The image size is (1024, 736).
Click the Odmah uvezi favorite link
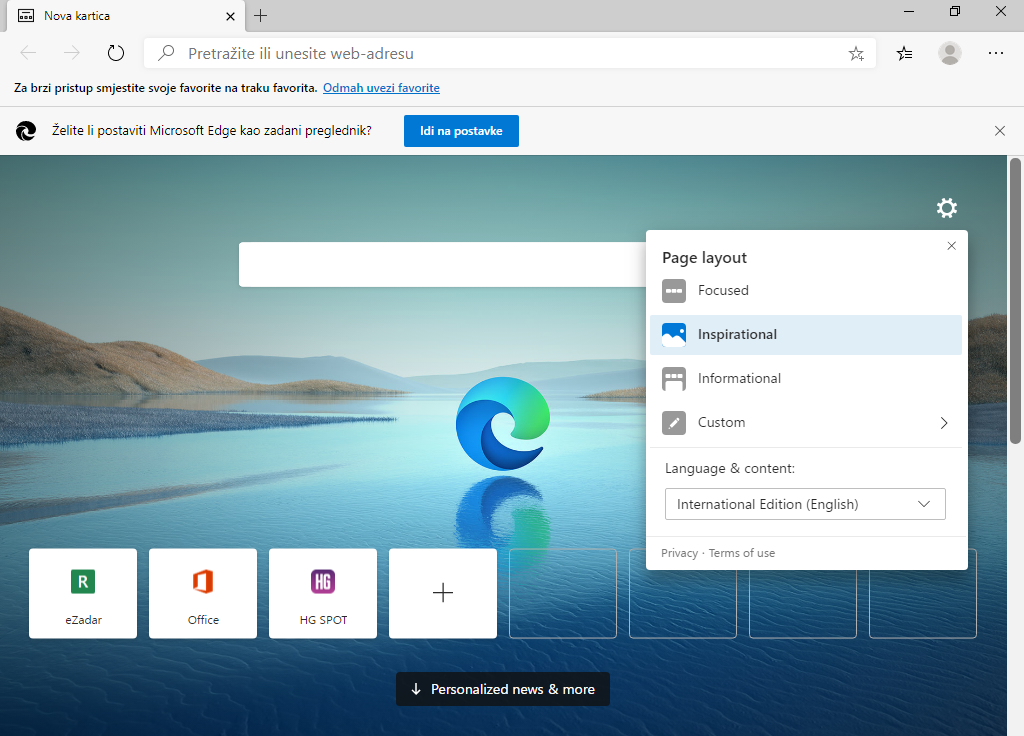pyautogui.click(x=381, y=88)
